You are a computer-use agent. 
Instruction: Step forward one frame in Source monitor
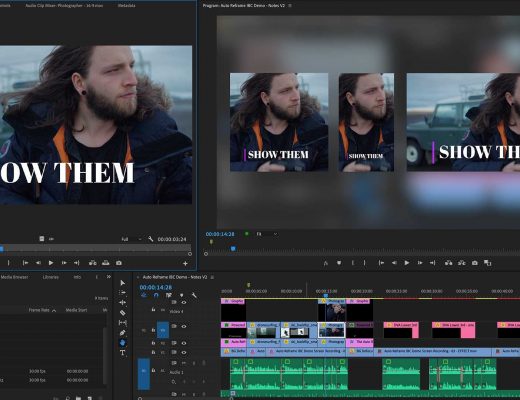point(64,263)
